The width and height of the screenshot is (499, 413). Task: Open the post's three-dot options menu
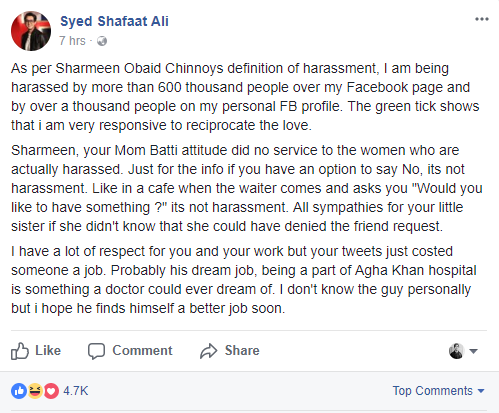(x=482, y=19)
